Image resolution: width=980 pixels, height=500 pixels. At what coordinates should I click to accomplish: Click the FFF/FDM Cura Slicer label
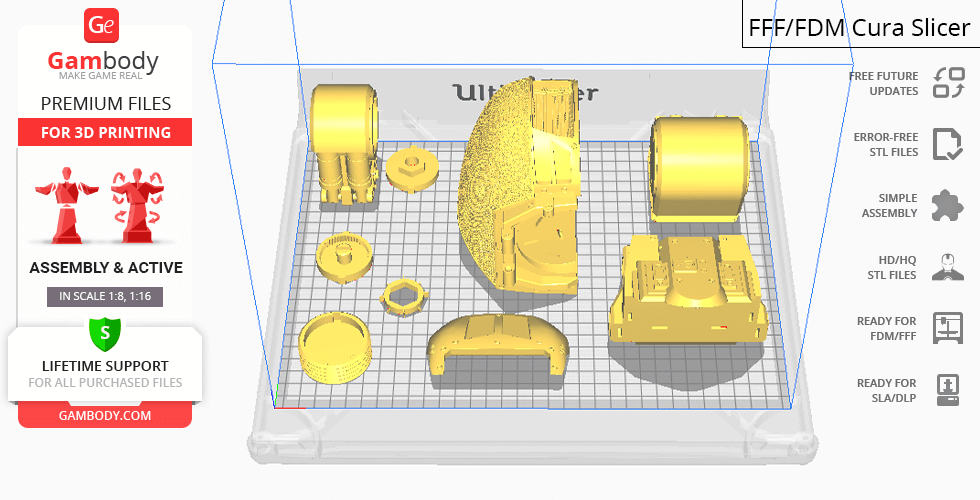859,26
